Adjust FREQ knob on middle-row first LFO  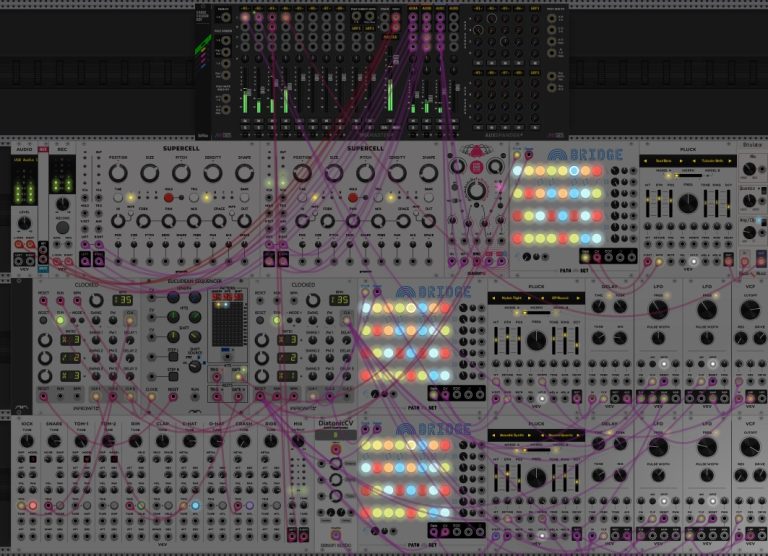pos(658,310)
